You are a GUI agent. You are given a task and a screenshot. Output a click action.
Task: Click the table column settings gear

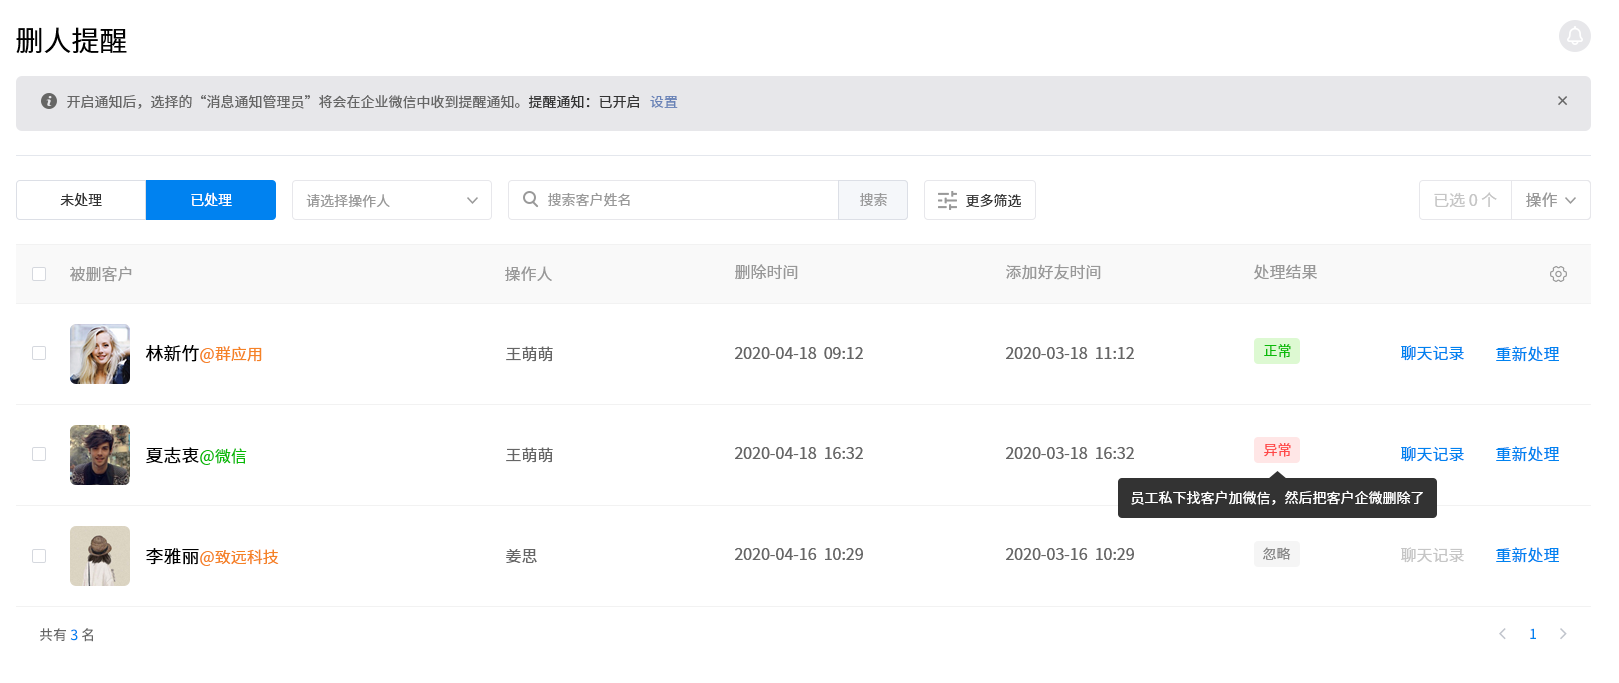click(x=1558, y=274)
